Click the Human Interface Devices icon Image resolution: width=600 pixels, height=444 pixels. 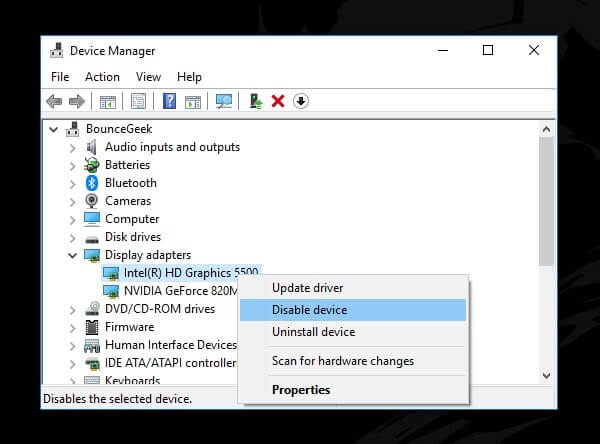point(92,345)
